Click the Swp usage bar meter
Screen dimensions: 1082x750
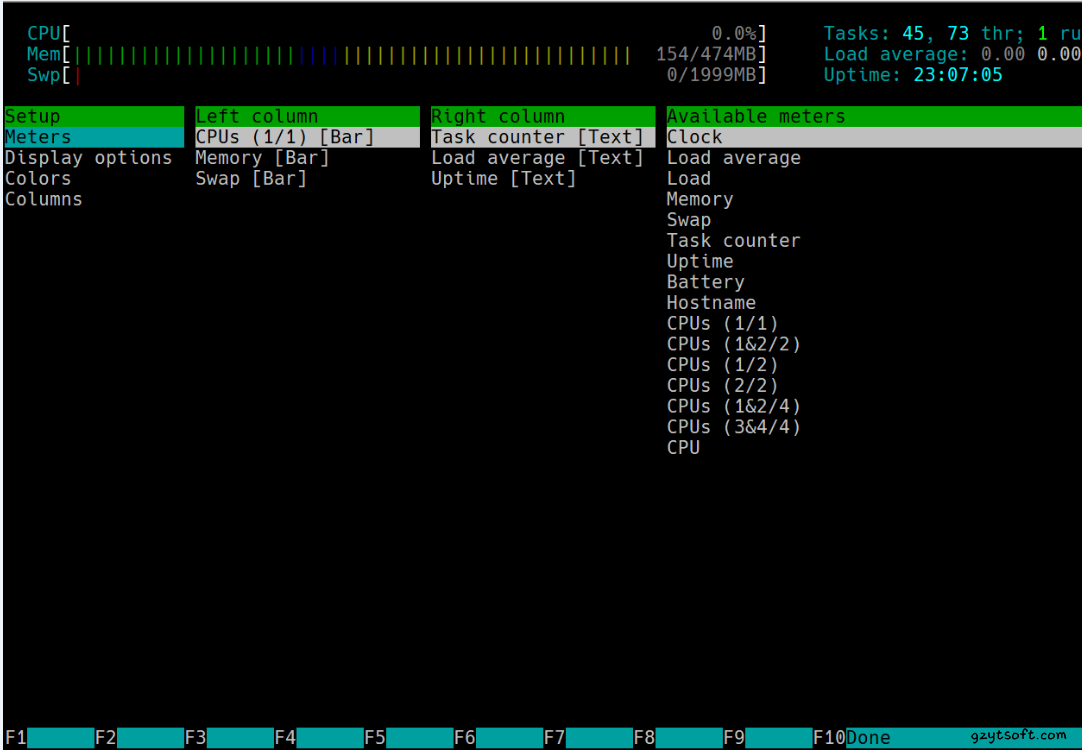click(397, 75)
